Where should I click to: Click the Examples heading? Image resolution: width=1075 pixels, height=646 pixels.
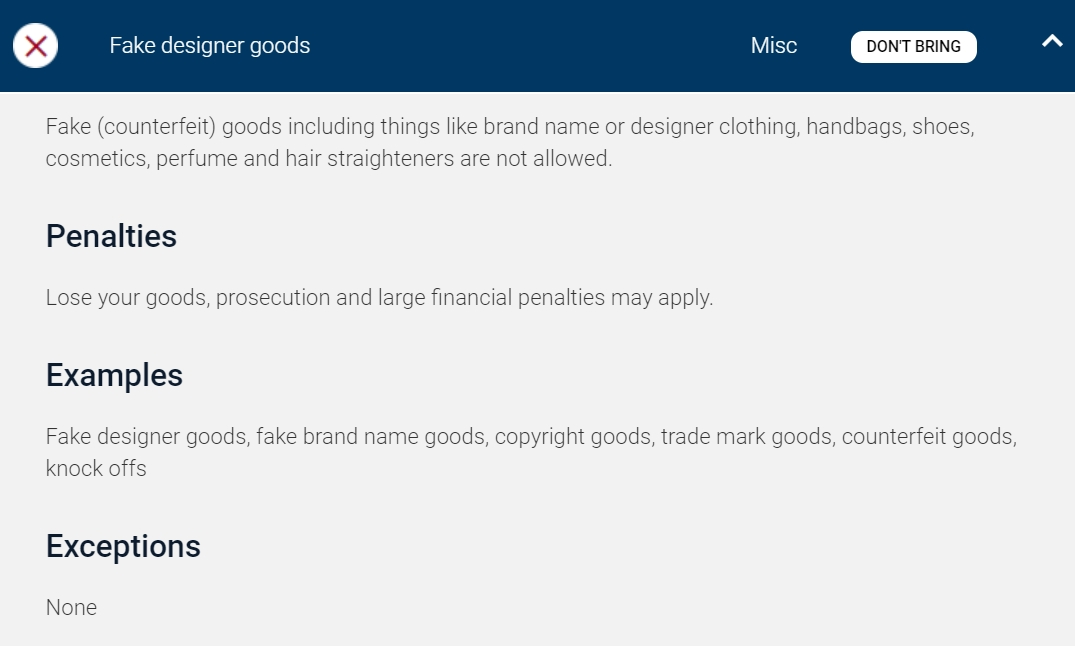[114, 375]
